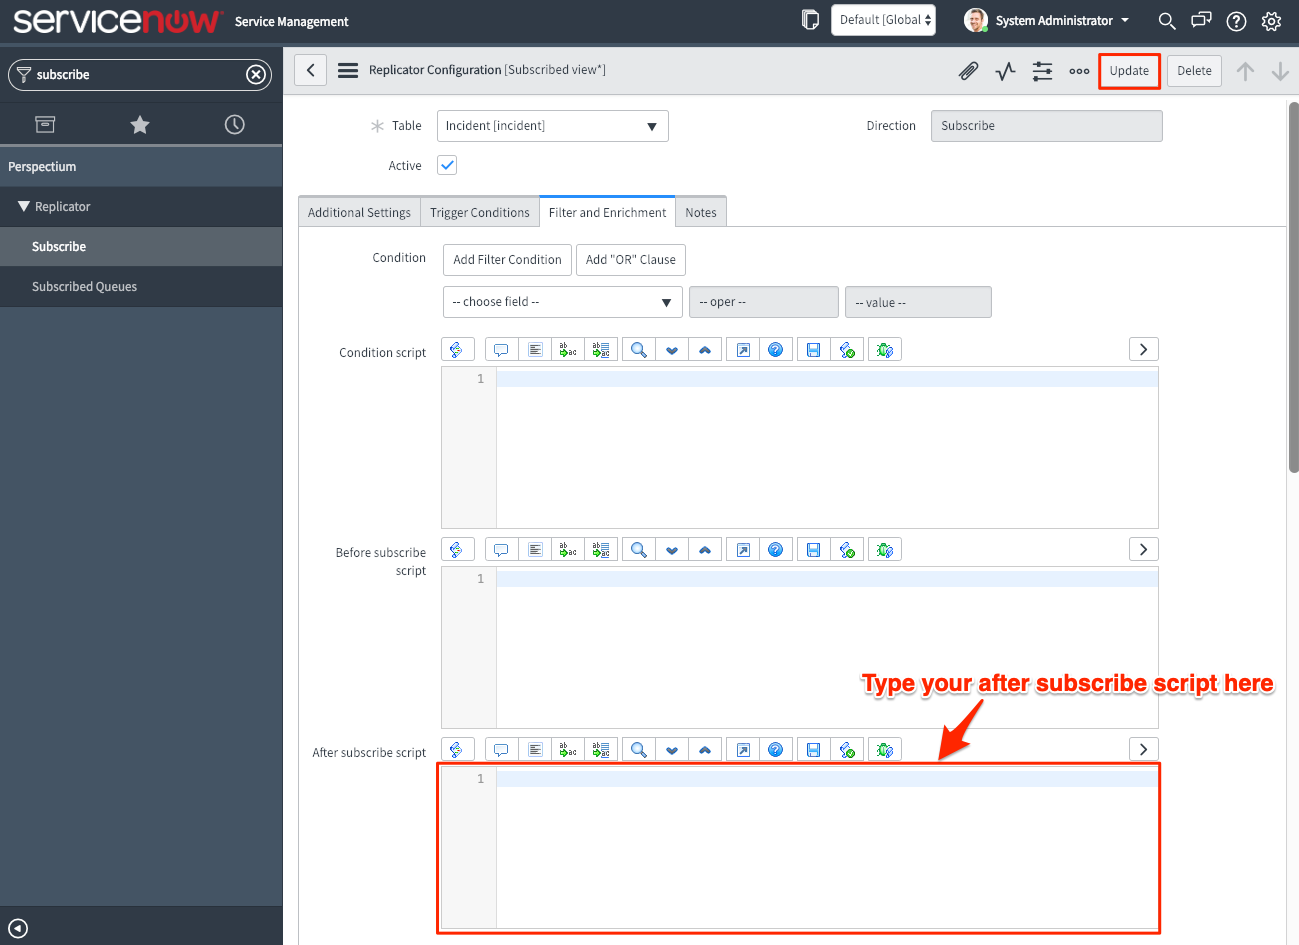
Task: Open System Administrator user menu
Action: 1047,20
